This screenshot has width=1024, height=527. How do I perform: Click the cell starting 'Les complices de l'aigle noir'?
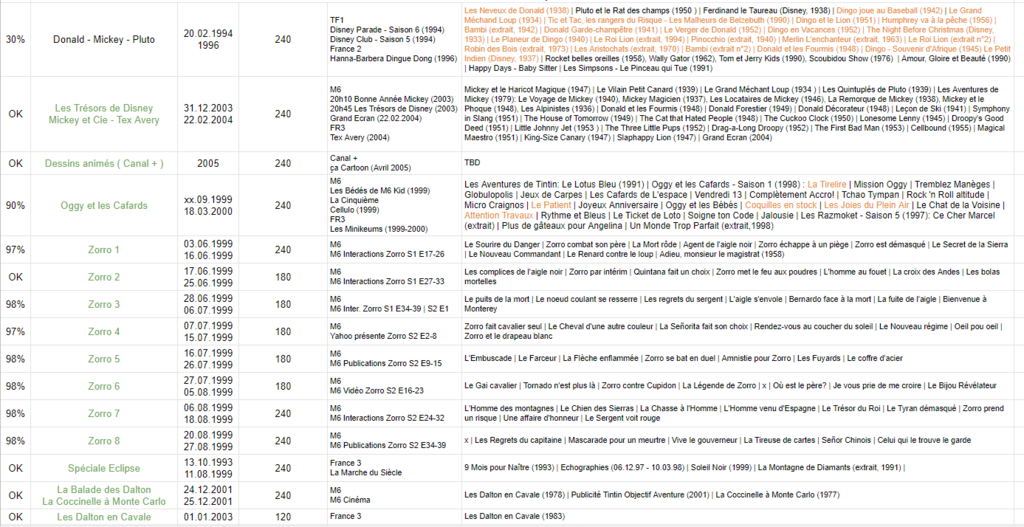point(738,277)
